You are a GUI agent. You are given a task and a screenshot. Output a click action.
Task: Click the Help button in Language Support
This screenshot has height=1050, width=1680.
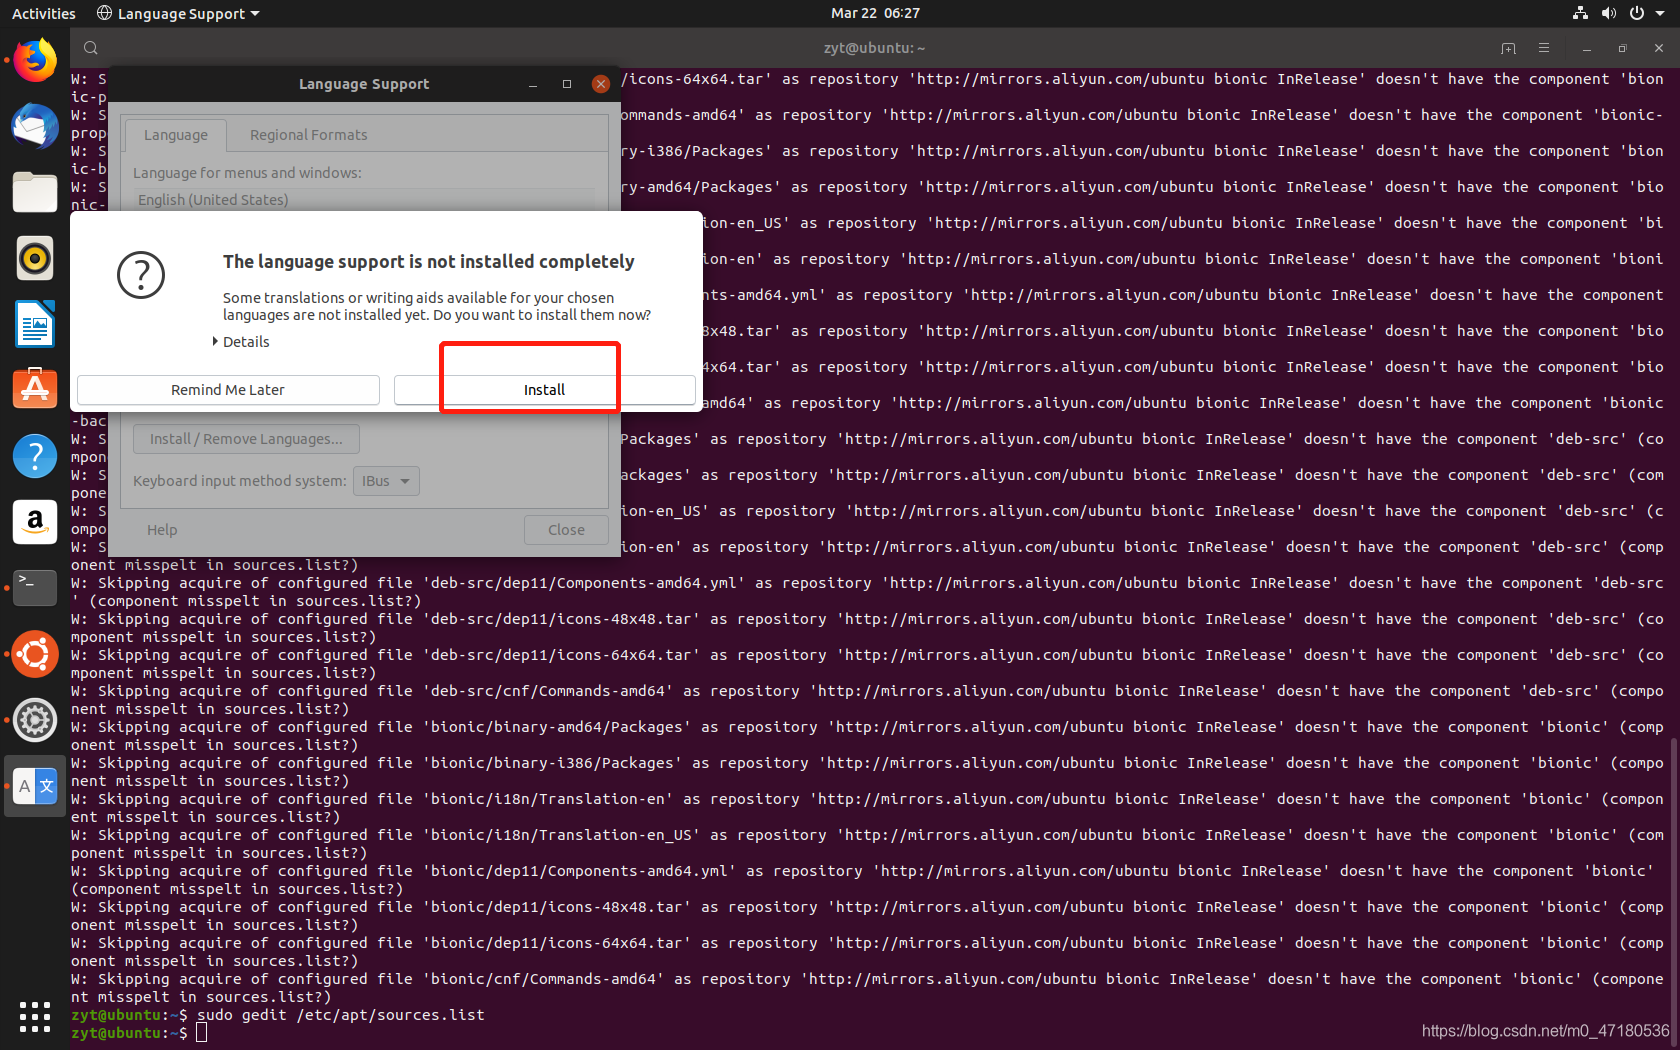click(x=162, y=530)
